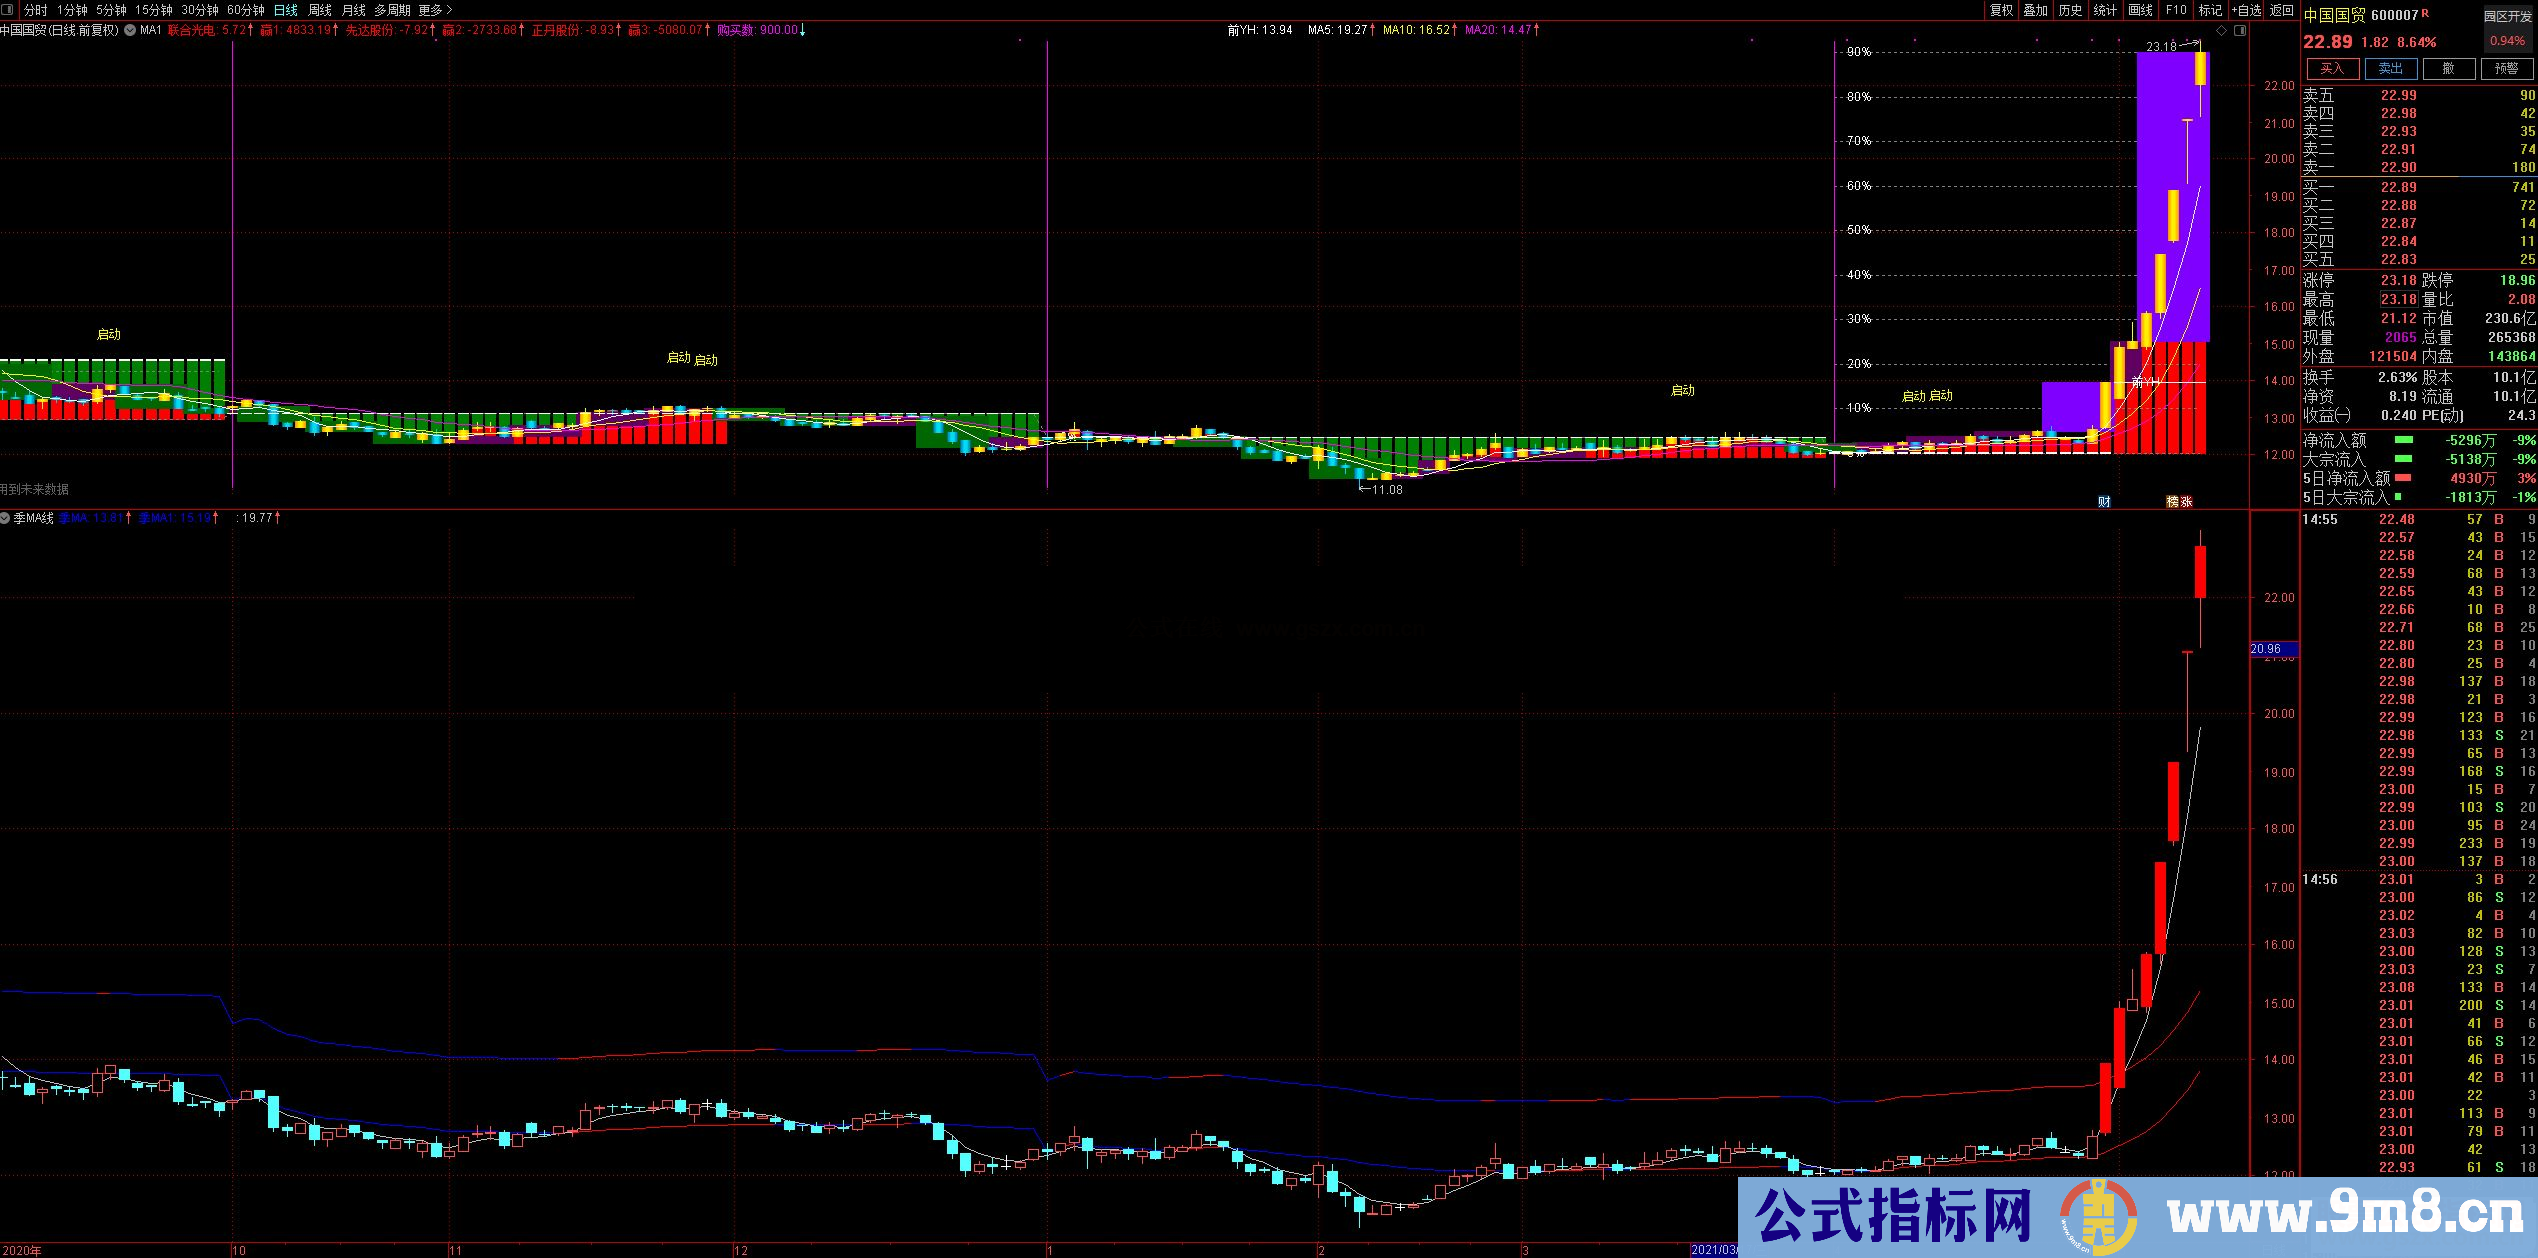The width and height of the screenshot is (2538, 1258).
Task: Click 净流入额 value -5296万
Action: (2469, 441)
